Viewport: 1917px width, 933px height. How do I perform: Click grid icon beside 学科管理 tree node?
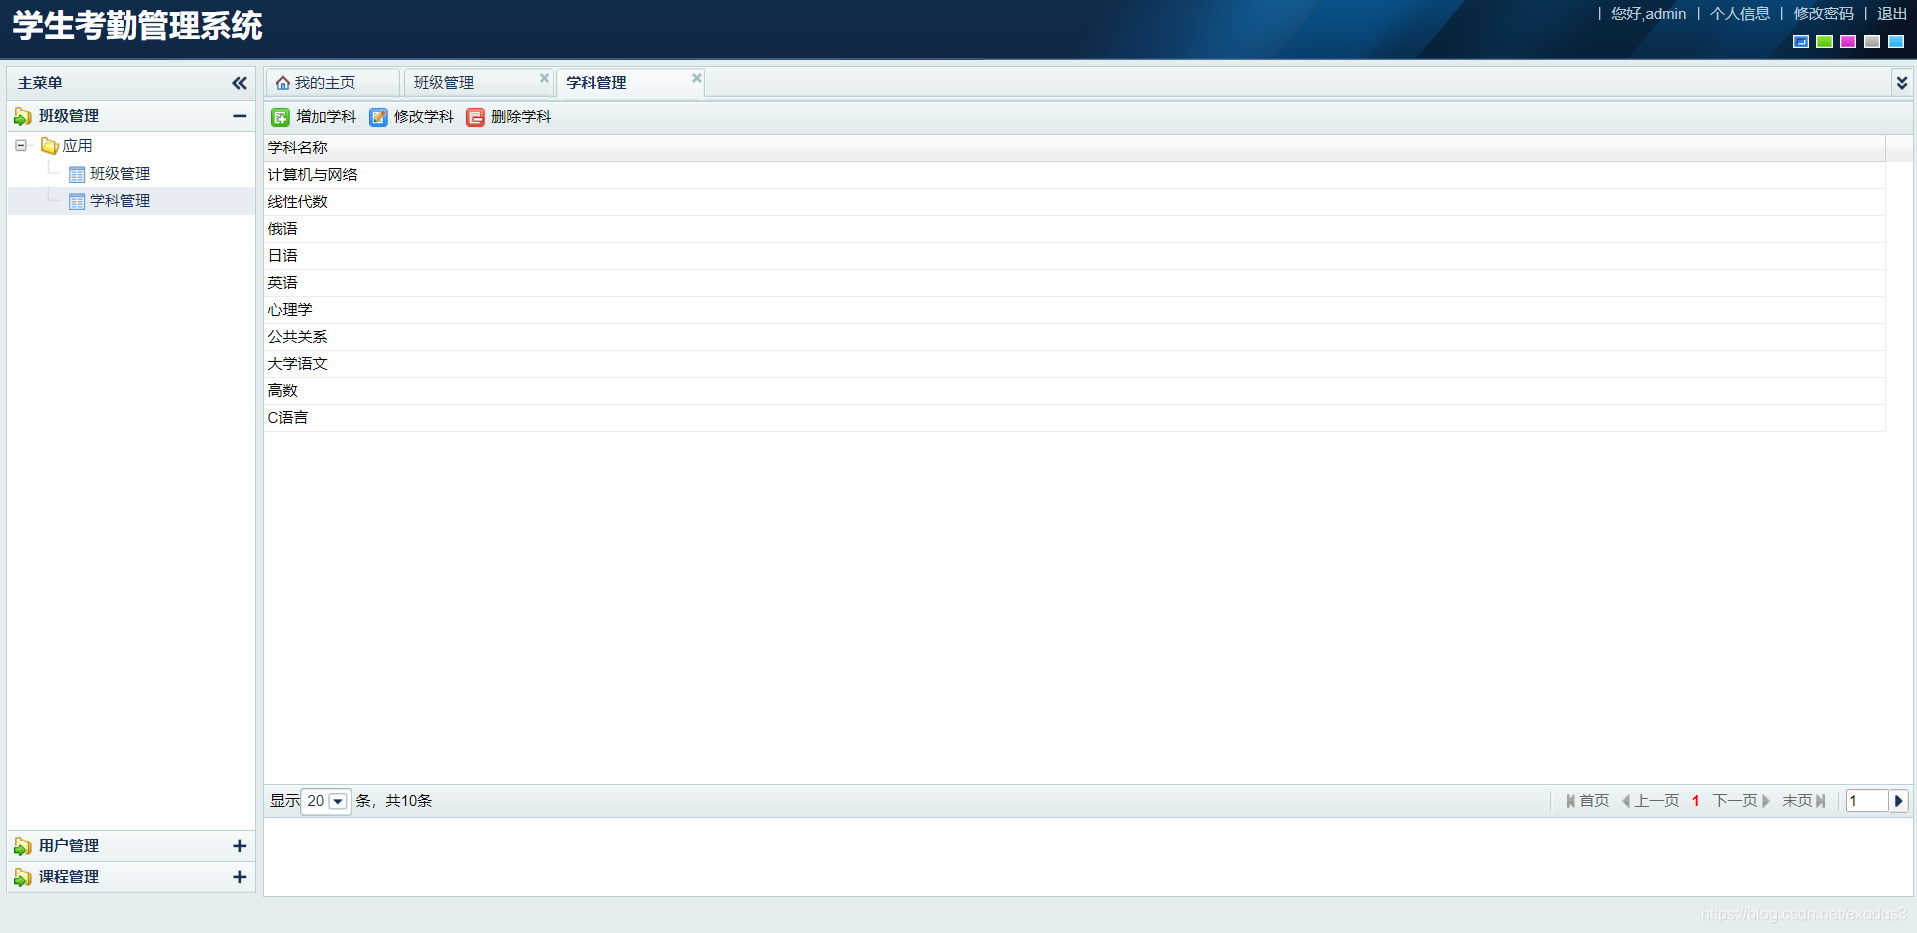pos(77,201)
